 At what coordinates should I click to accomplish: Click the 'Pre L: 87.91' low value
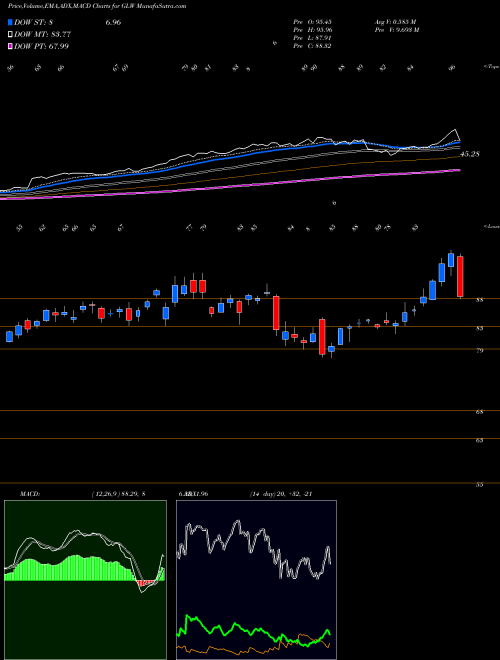312,38
